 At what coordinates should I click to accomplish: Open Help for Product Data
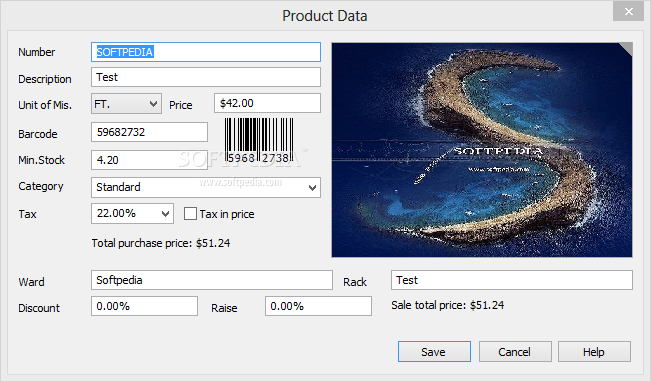594,352
